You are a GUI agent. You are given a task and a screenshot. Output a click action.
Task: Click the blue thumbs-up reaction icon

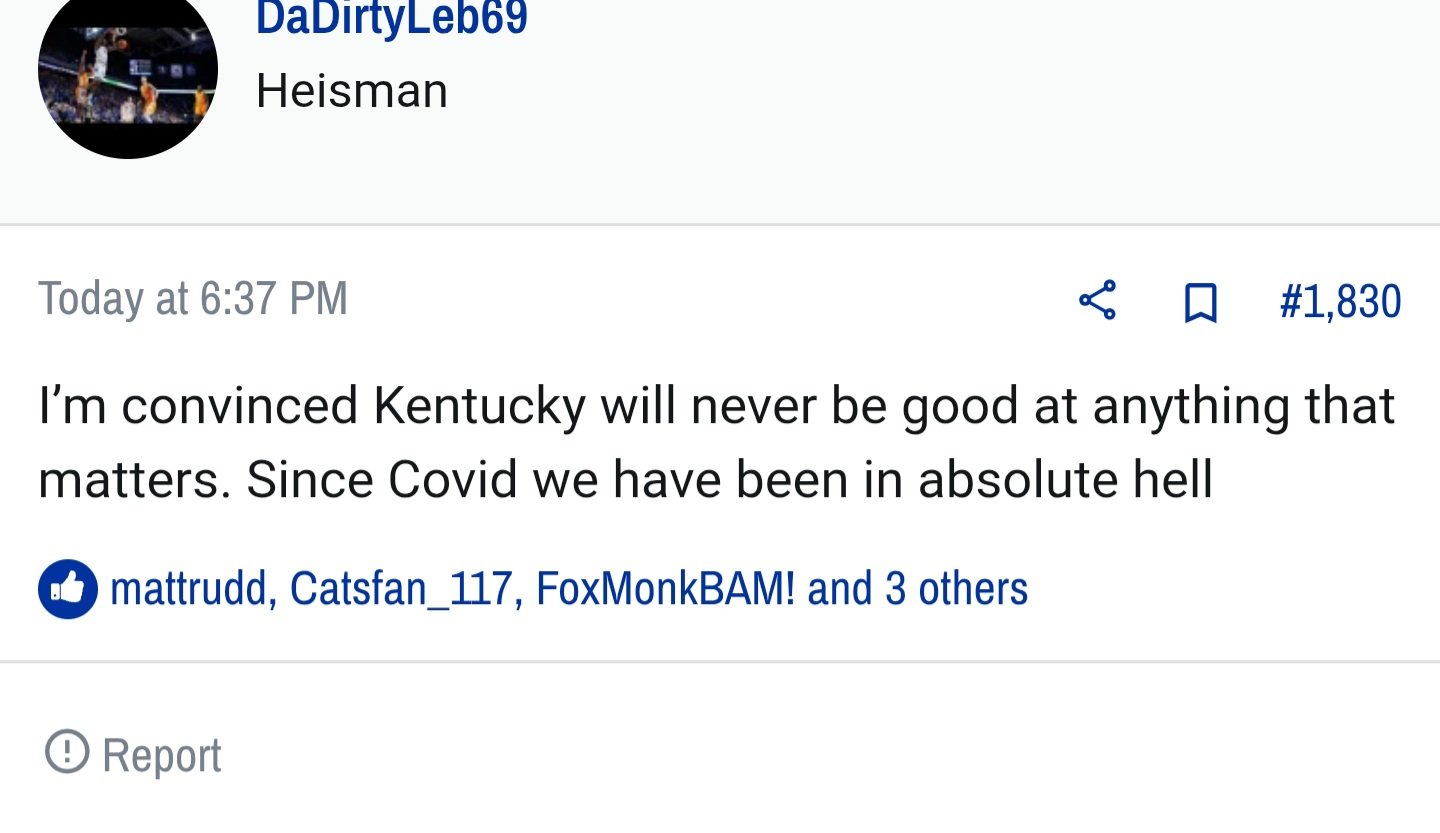click(x=68, y=589)
